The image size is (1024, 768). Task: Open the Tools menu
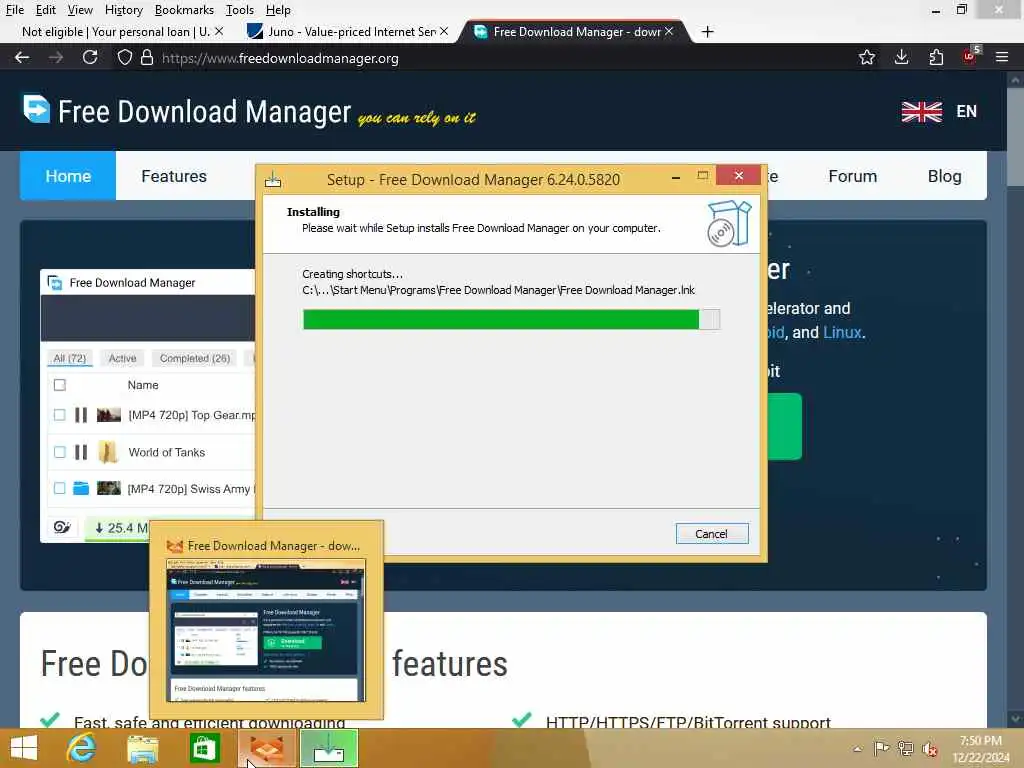[x=240, y=10]
